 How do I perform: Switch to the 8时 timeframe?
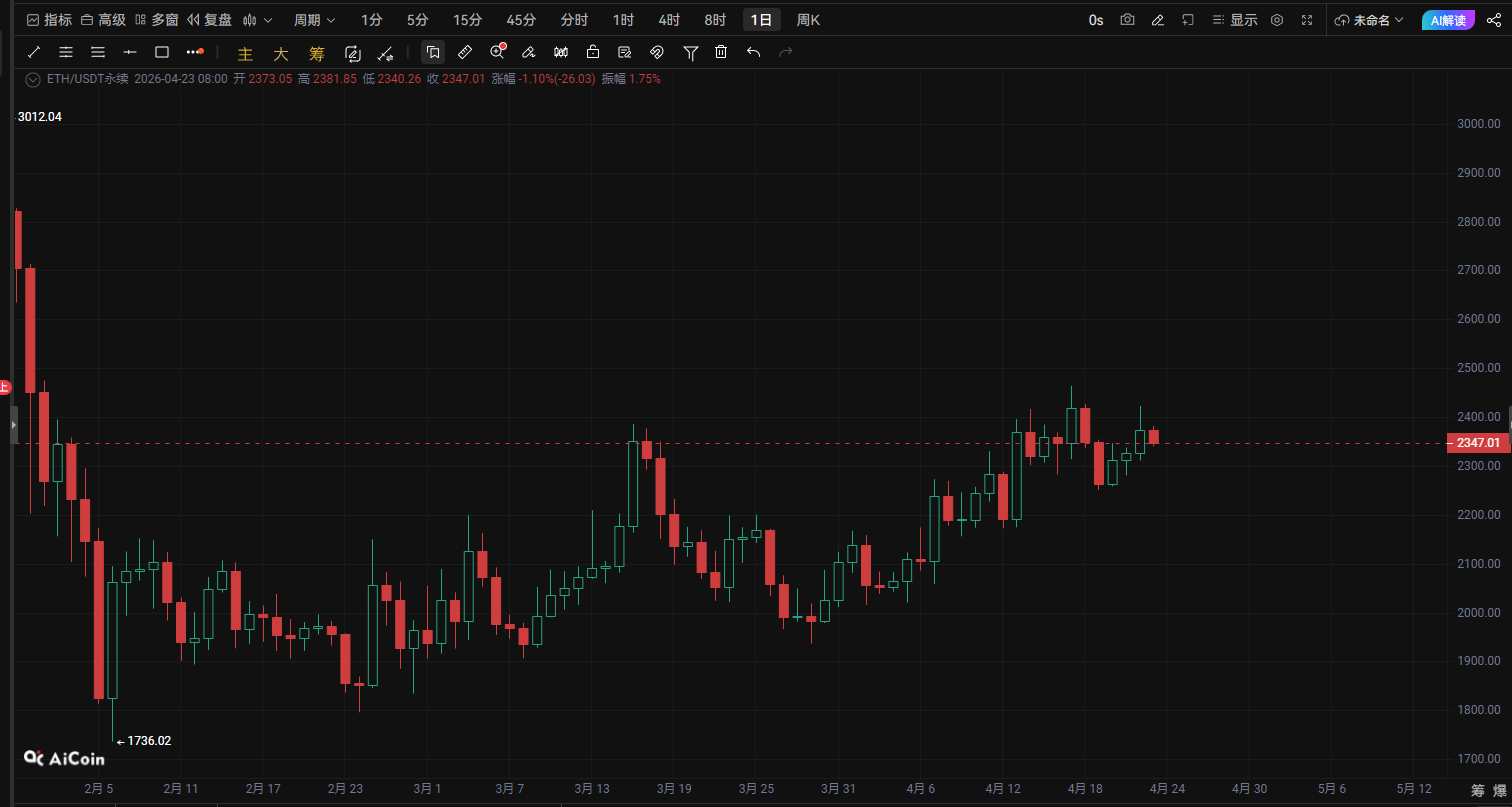[x=715, y=20]
